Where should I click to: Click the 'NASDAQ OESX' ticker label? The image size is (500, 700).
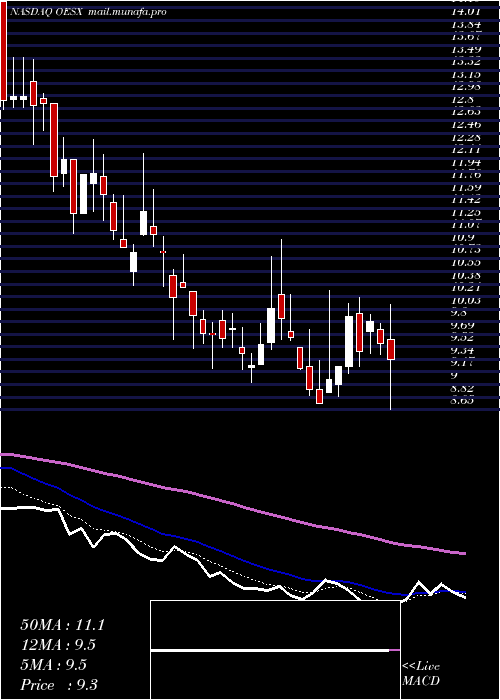(46, 12)
